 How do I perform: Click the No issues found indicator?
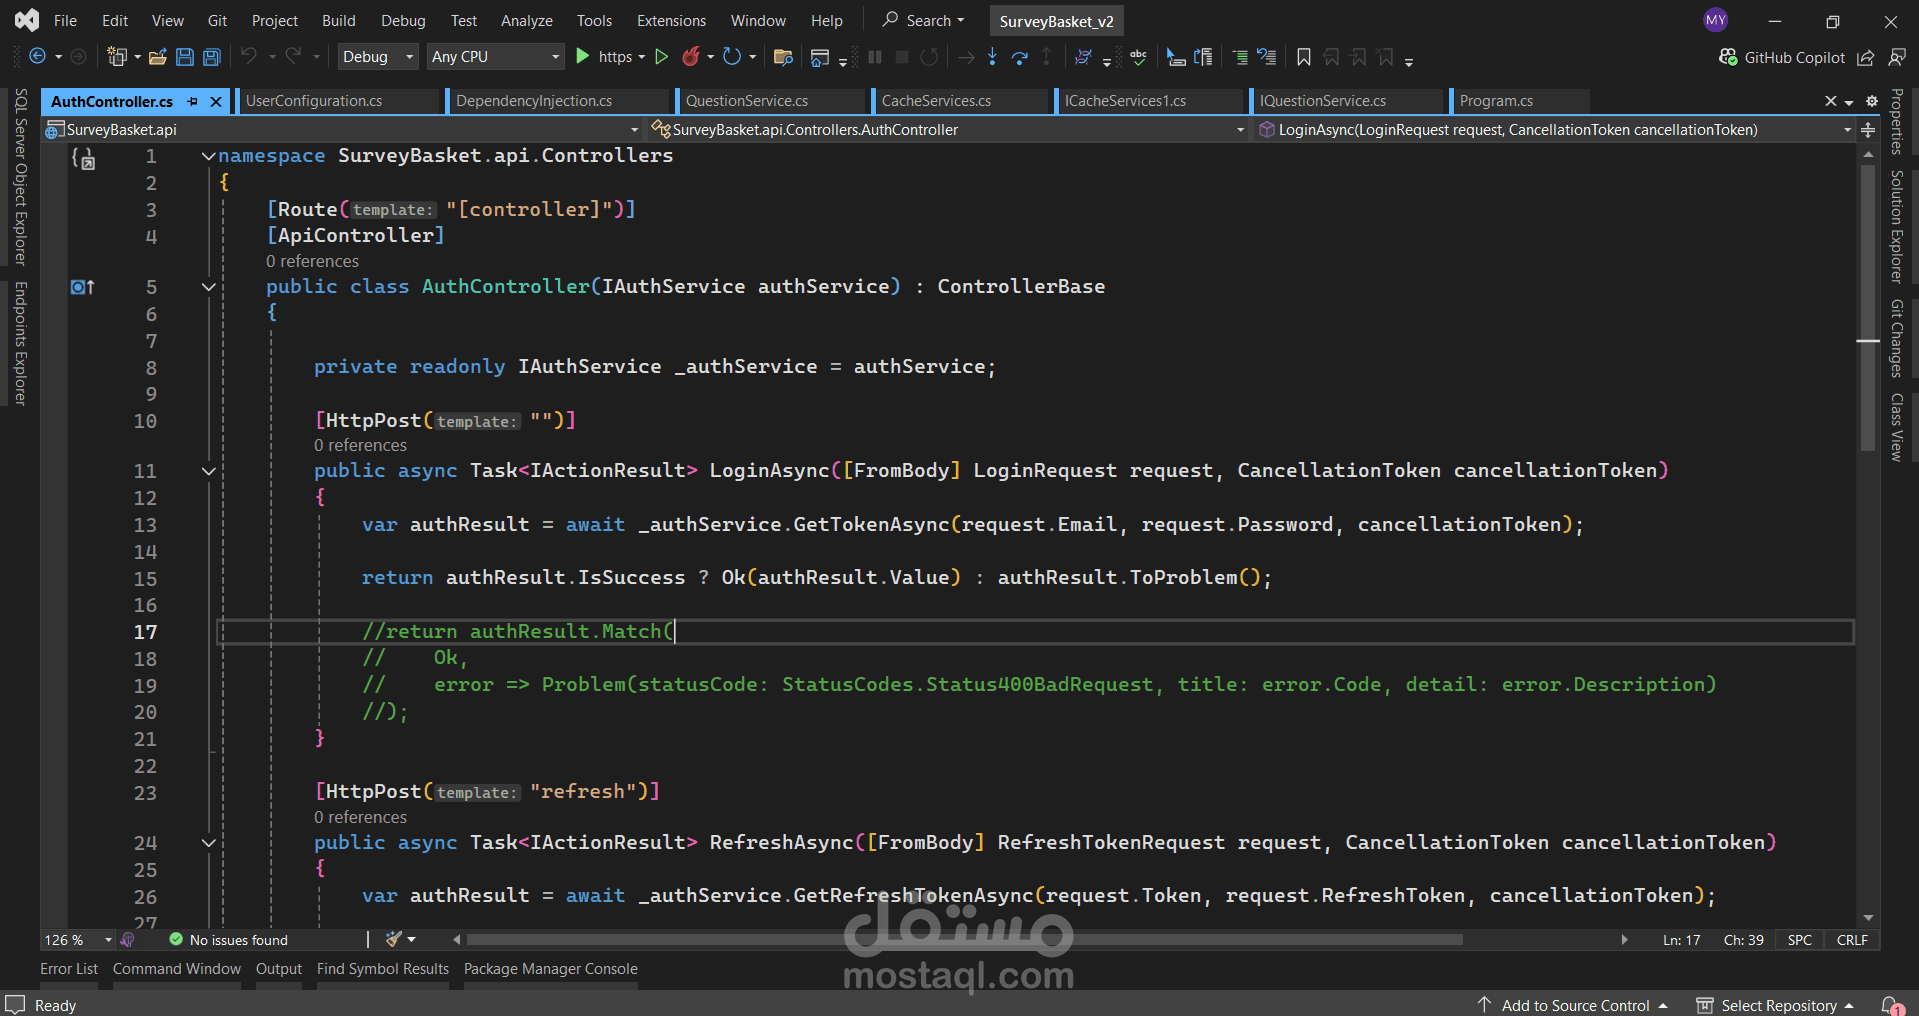(229, 940)
